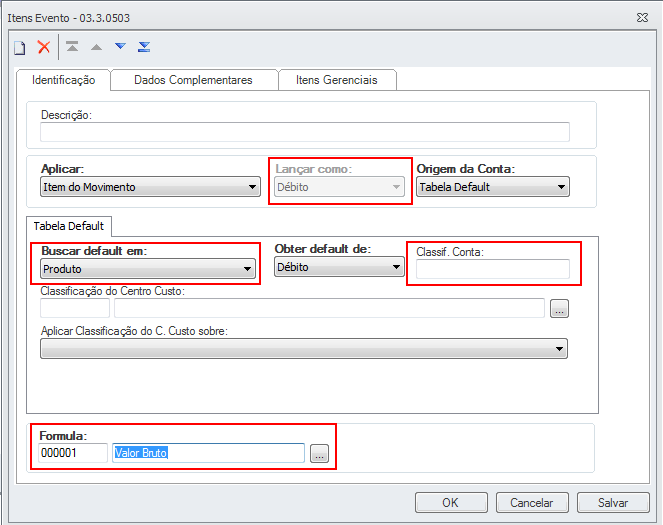663x525 pixels.
Task: Expand the Buscar default em dropdown
Action: coord(148,269)
